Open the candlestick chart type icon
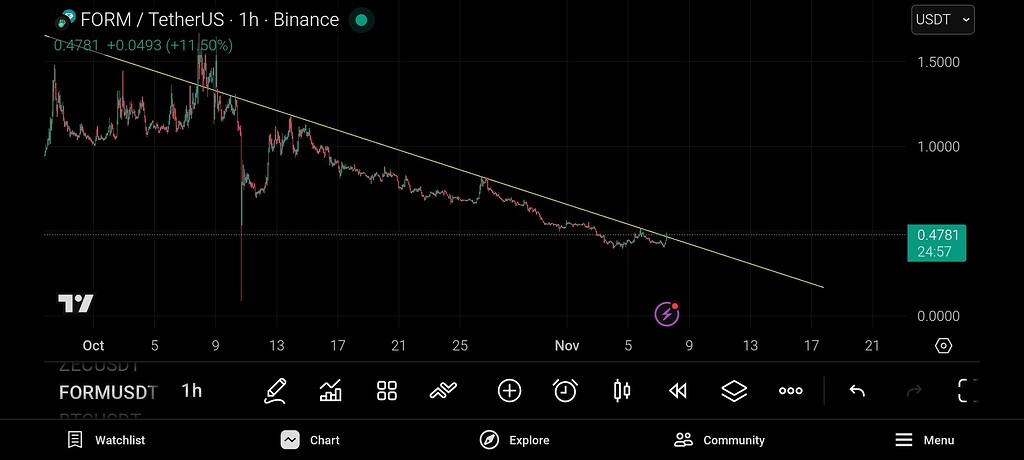This screenshot has width=1024, height=460. click(x=621, y=391)
